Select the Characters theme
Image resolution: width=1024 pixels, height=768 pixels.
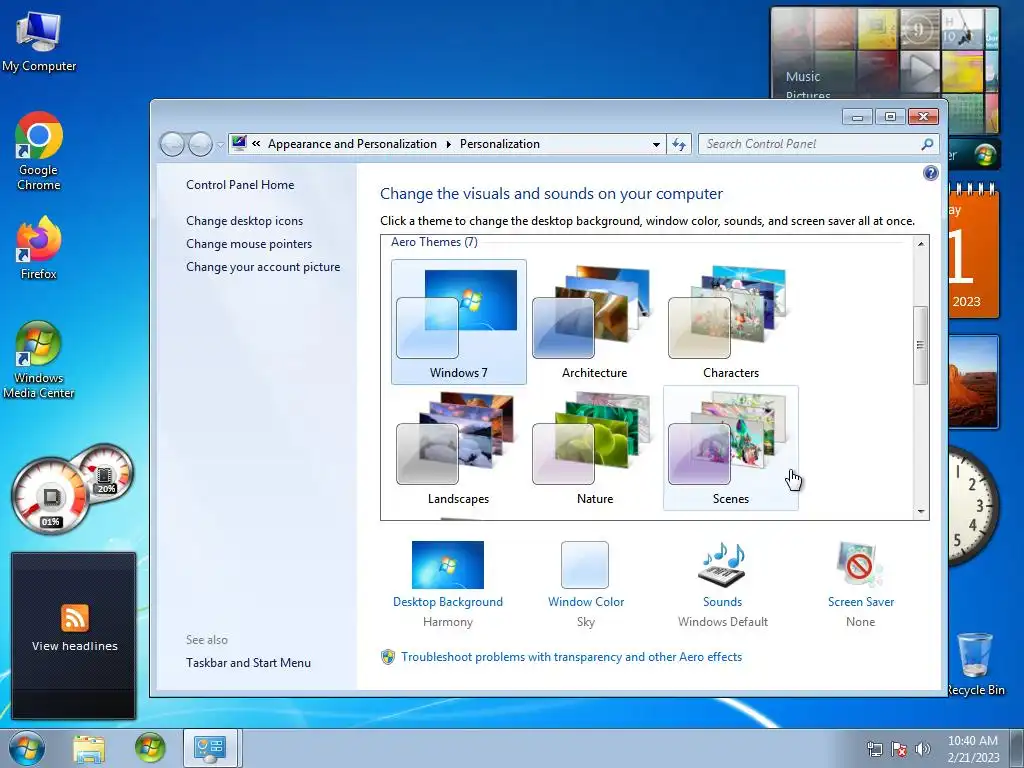pos(730,321)
